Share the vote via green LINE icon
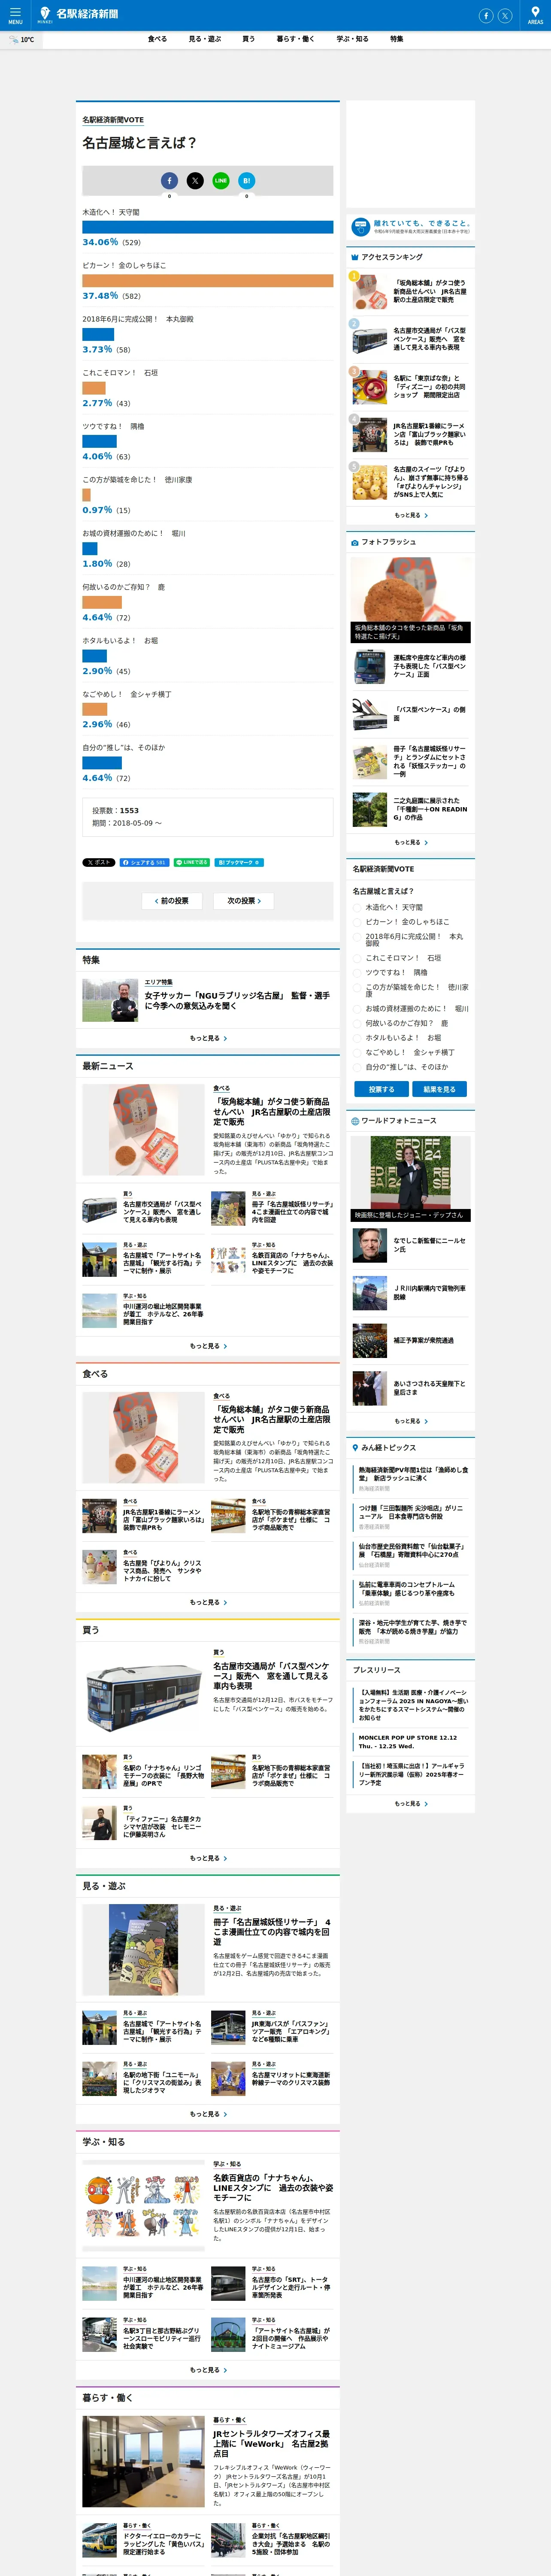Viewport: 551px width, 2576px height. (221, 181)
